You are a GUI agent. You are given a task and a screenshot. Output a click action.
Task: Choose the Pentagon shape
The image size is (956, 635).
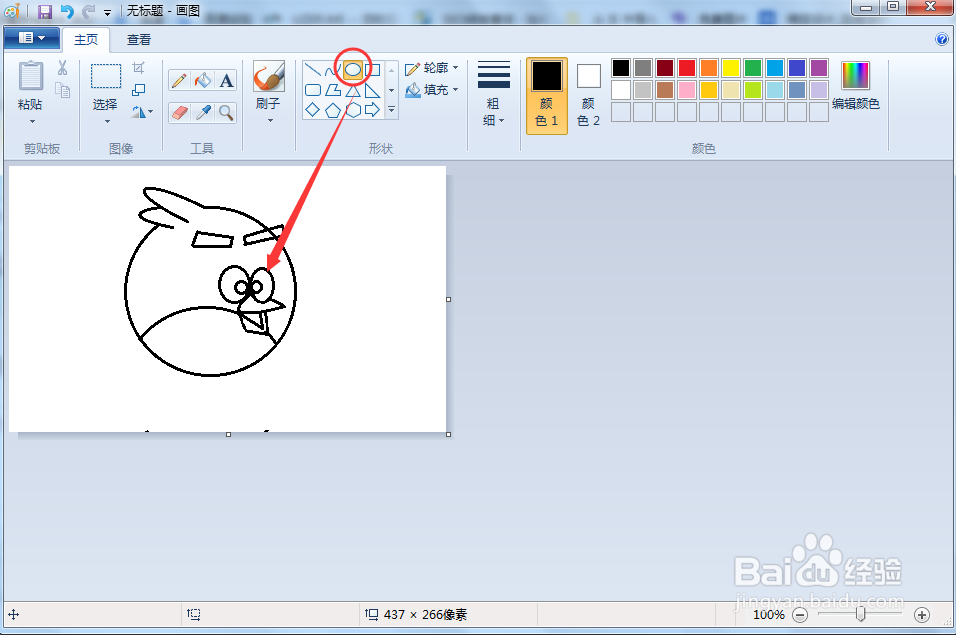(x=333, y=110)
